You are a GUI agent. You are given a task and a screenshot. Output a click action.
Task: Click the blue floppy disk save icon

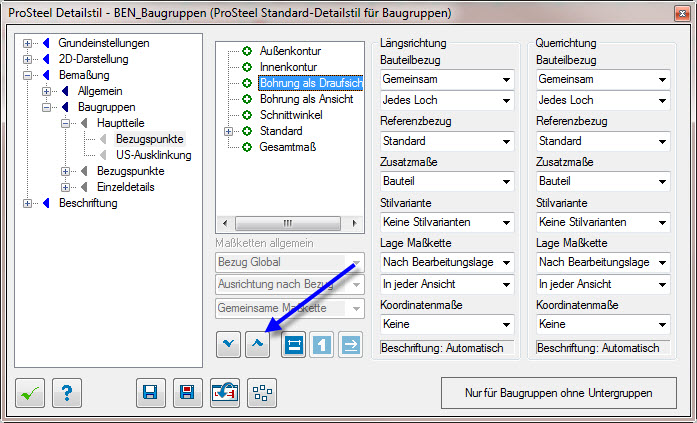(151, 393)
